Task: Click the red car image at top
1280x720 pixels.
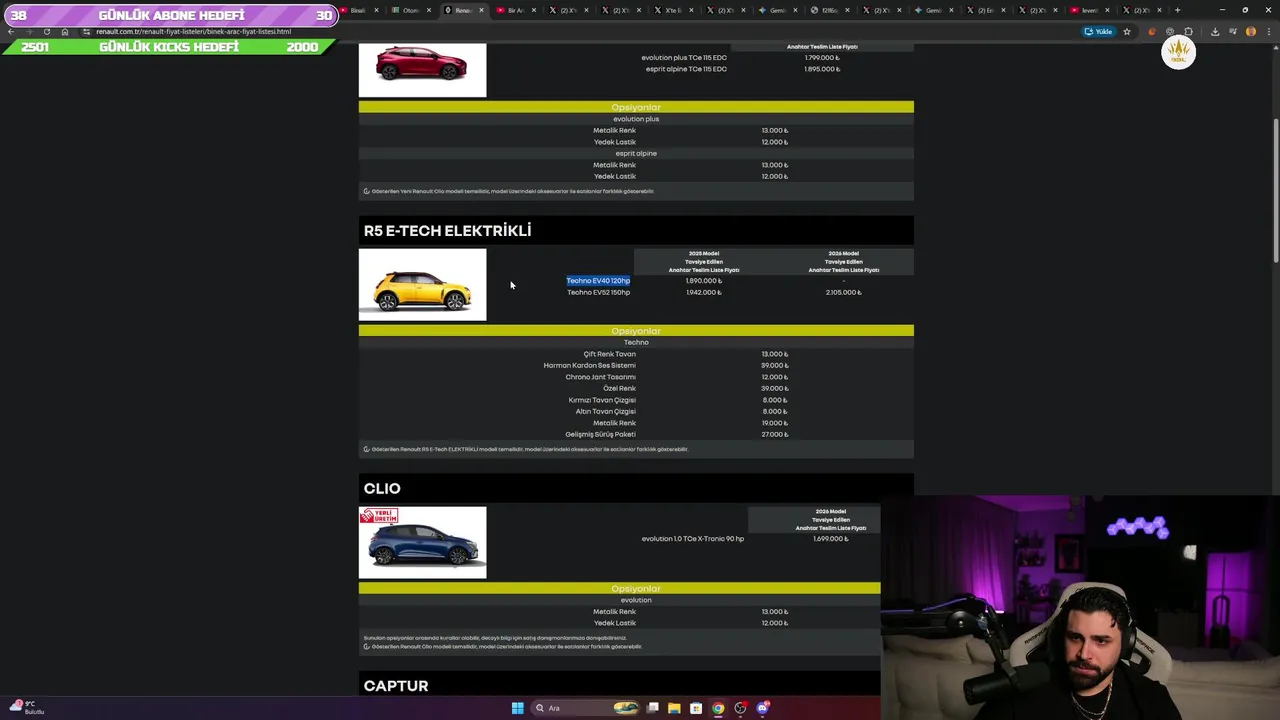Action: coord(422,69)
